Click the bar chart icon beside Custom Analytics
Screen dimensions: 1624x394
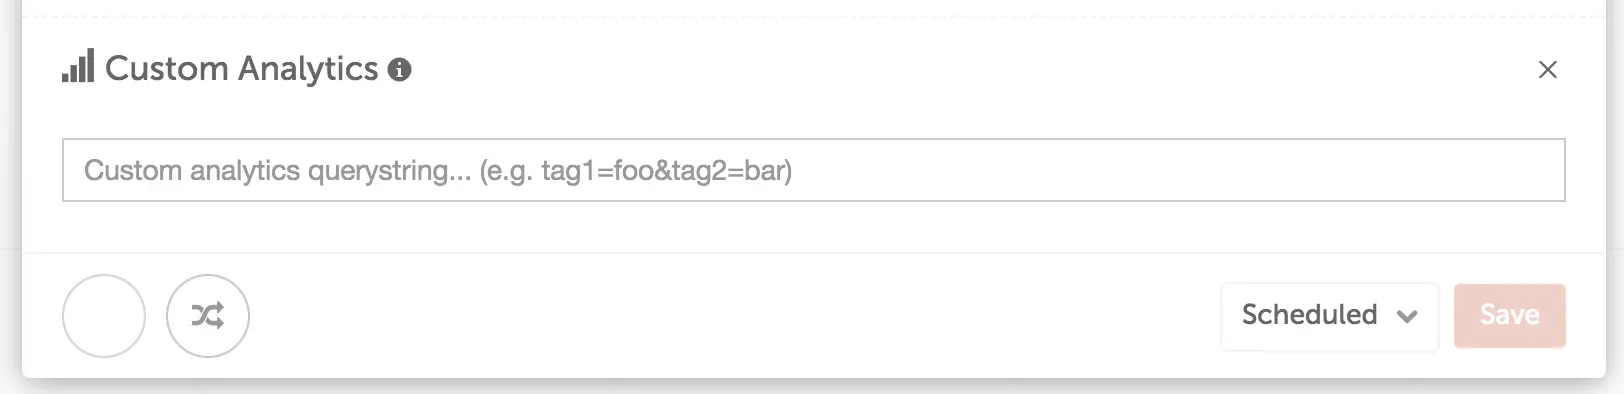[x=78, y=66]
